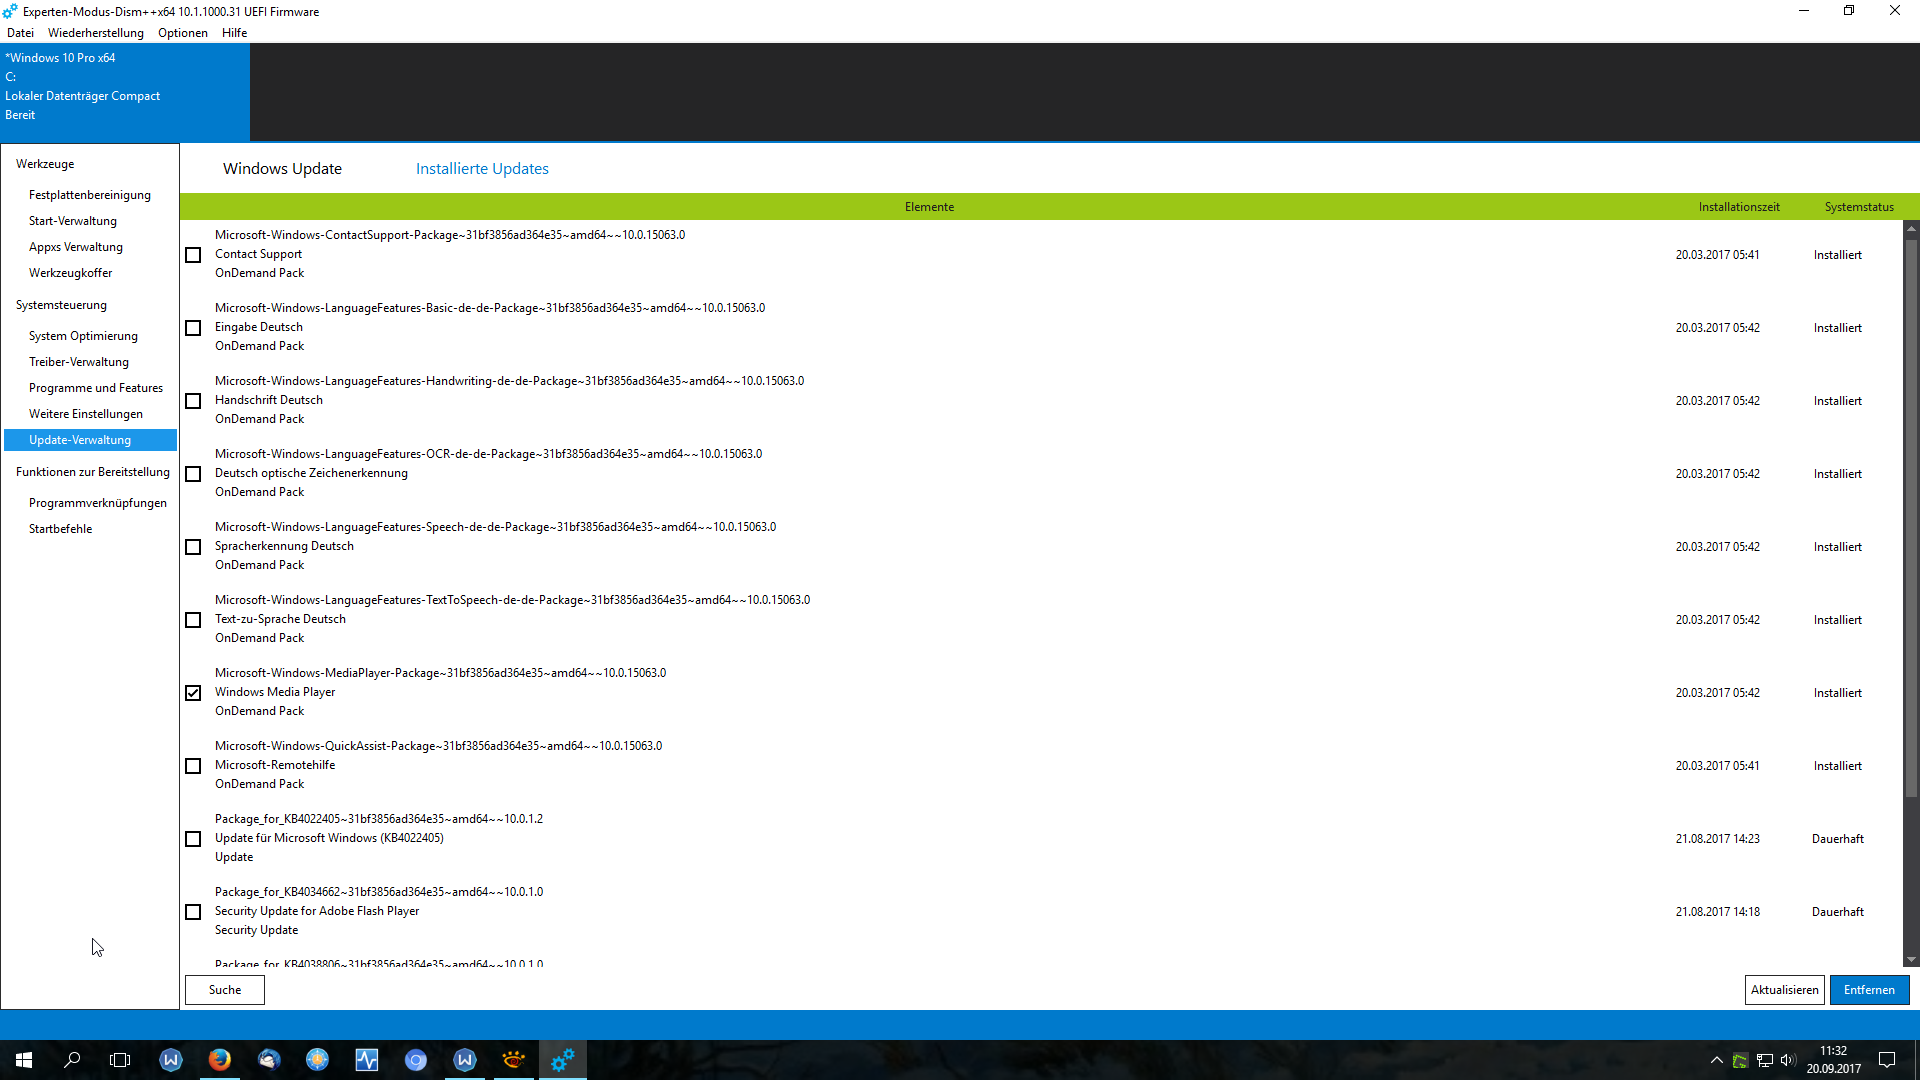The height and width of the screenshot is (1080, 1920).
Task: Open Thunderbird mail from taskbar
Action: (x=268, y=1060)
